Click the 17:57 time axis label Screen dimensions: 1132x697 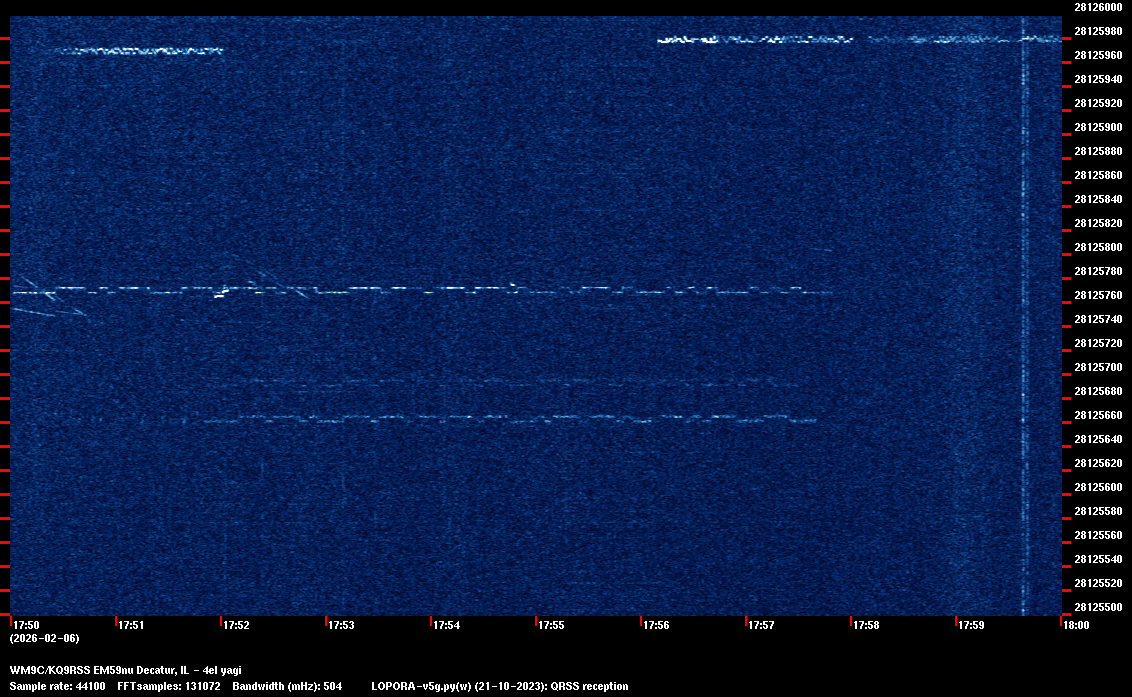[x=762, y=625]
